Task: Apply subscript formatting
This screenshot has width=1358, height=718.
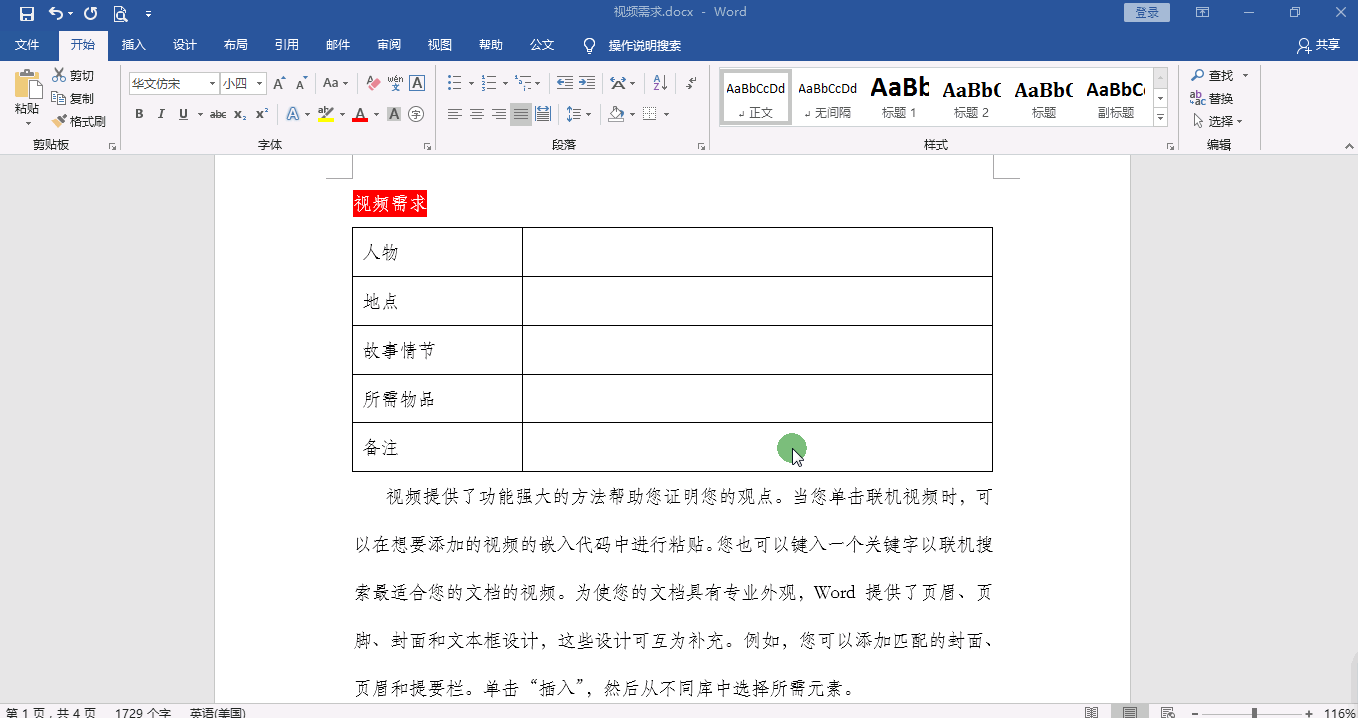Action: click(240, 114)
